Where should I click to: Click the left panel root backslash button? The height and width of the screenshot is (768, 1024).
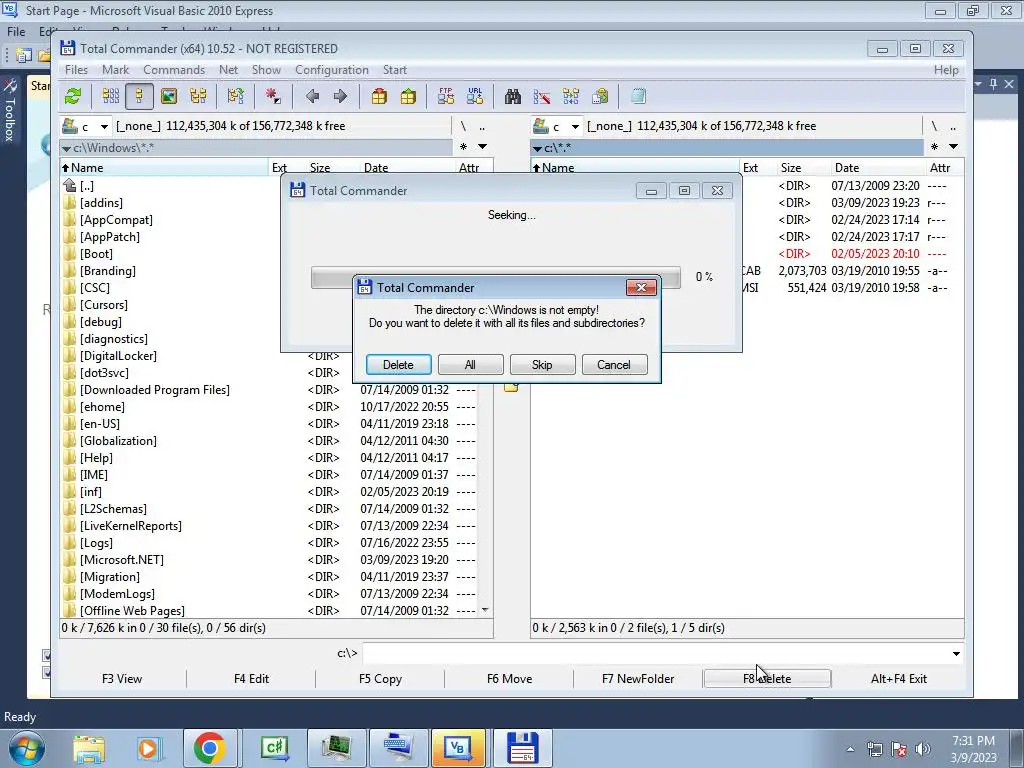click(463, 126)
